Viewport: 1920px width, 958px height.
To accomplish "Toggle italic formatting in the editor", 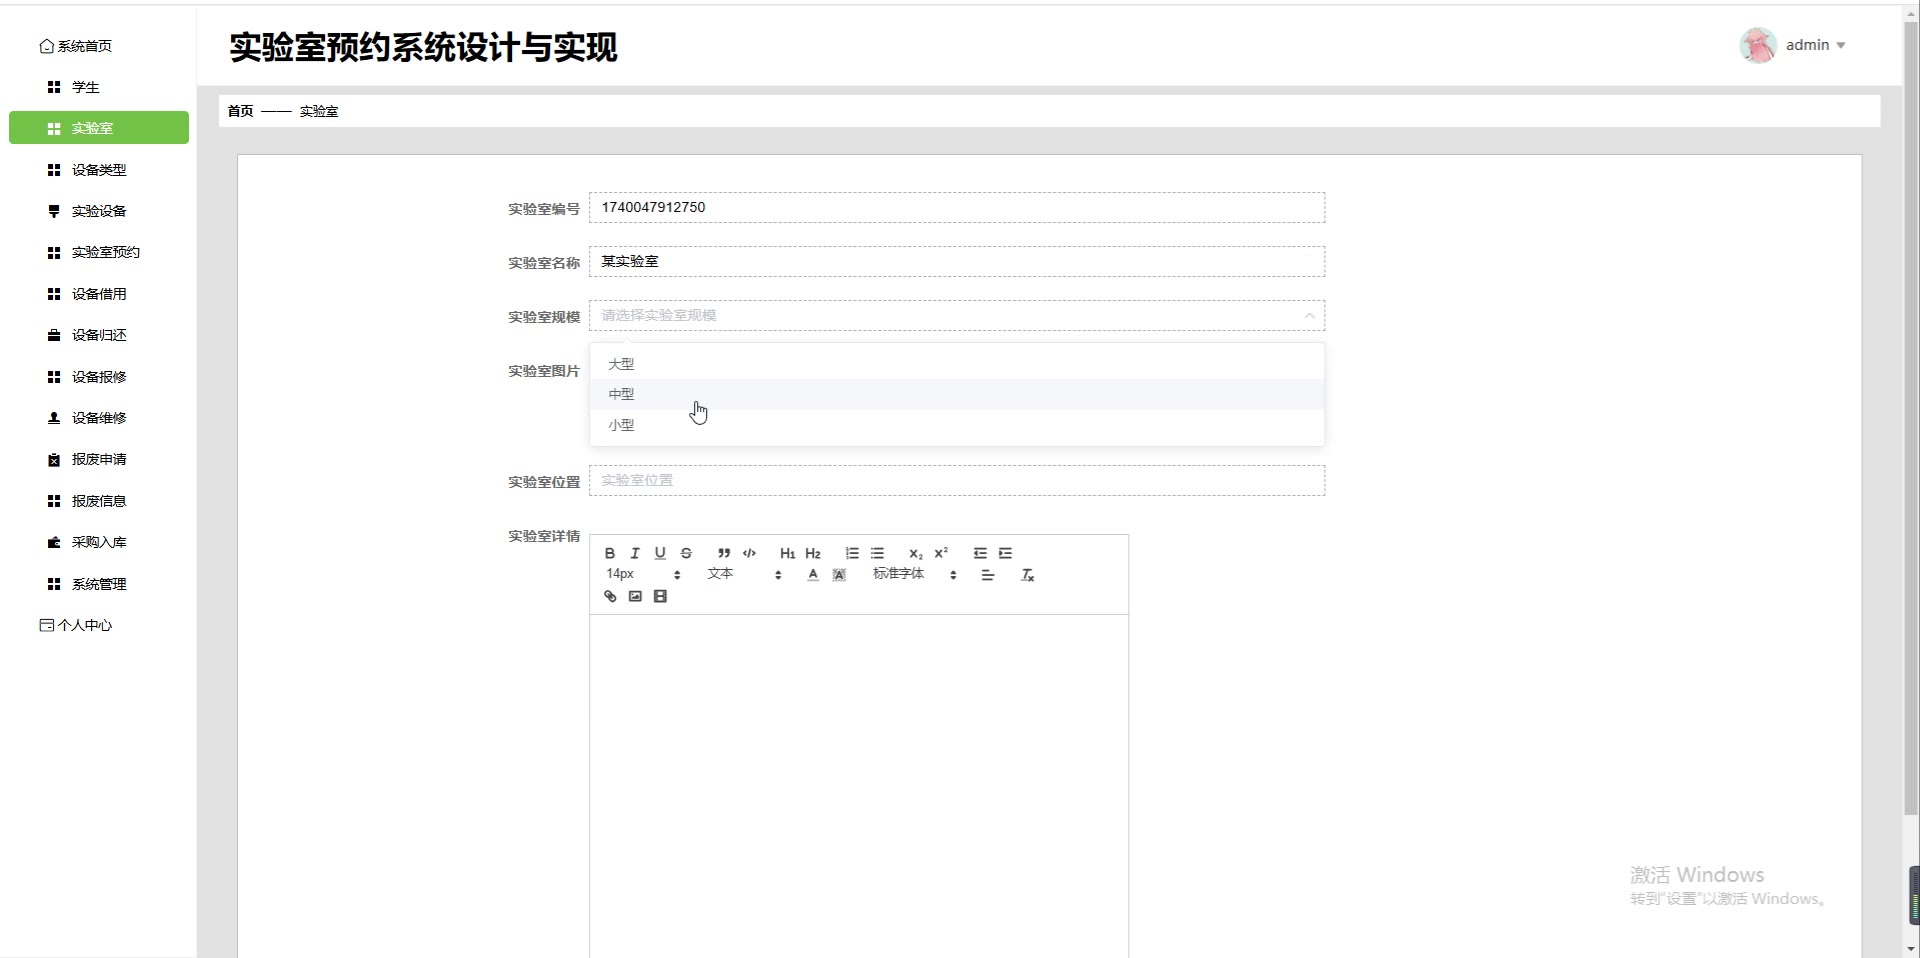I will [x=635, y=553].
